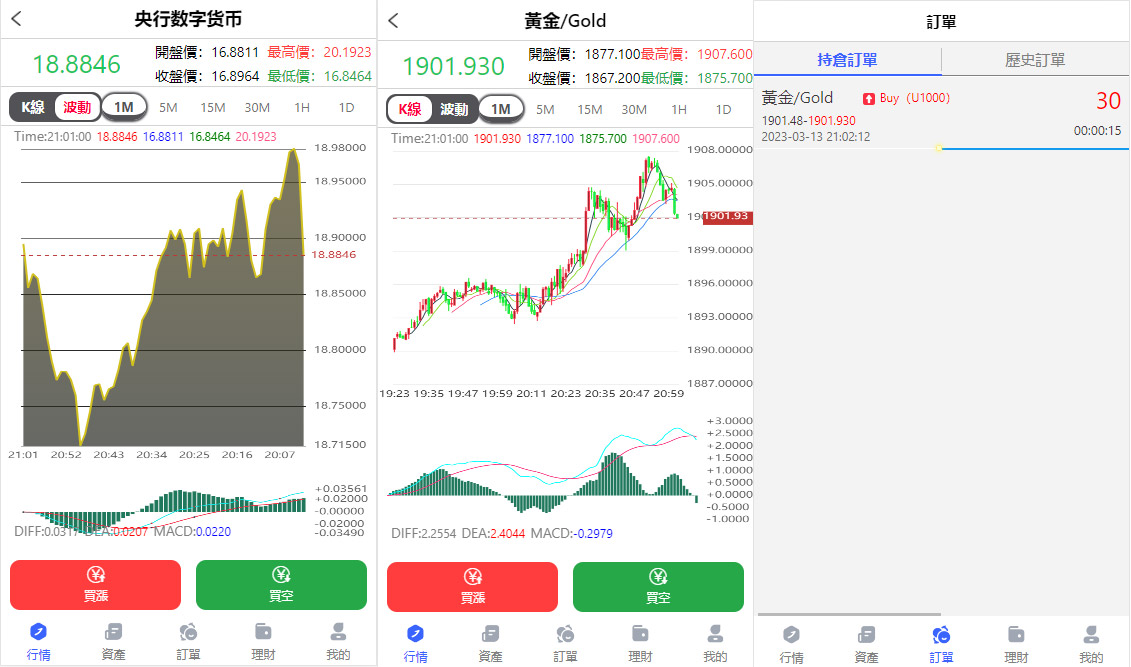Tap red 買漲 button for 央行数字货币
The height and width of the screenshot is (667, 1131).
pyautogui.click(x=95, y=585)
